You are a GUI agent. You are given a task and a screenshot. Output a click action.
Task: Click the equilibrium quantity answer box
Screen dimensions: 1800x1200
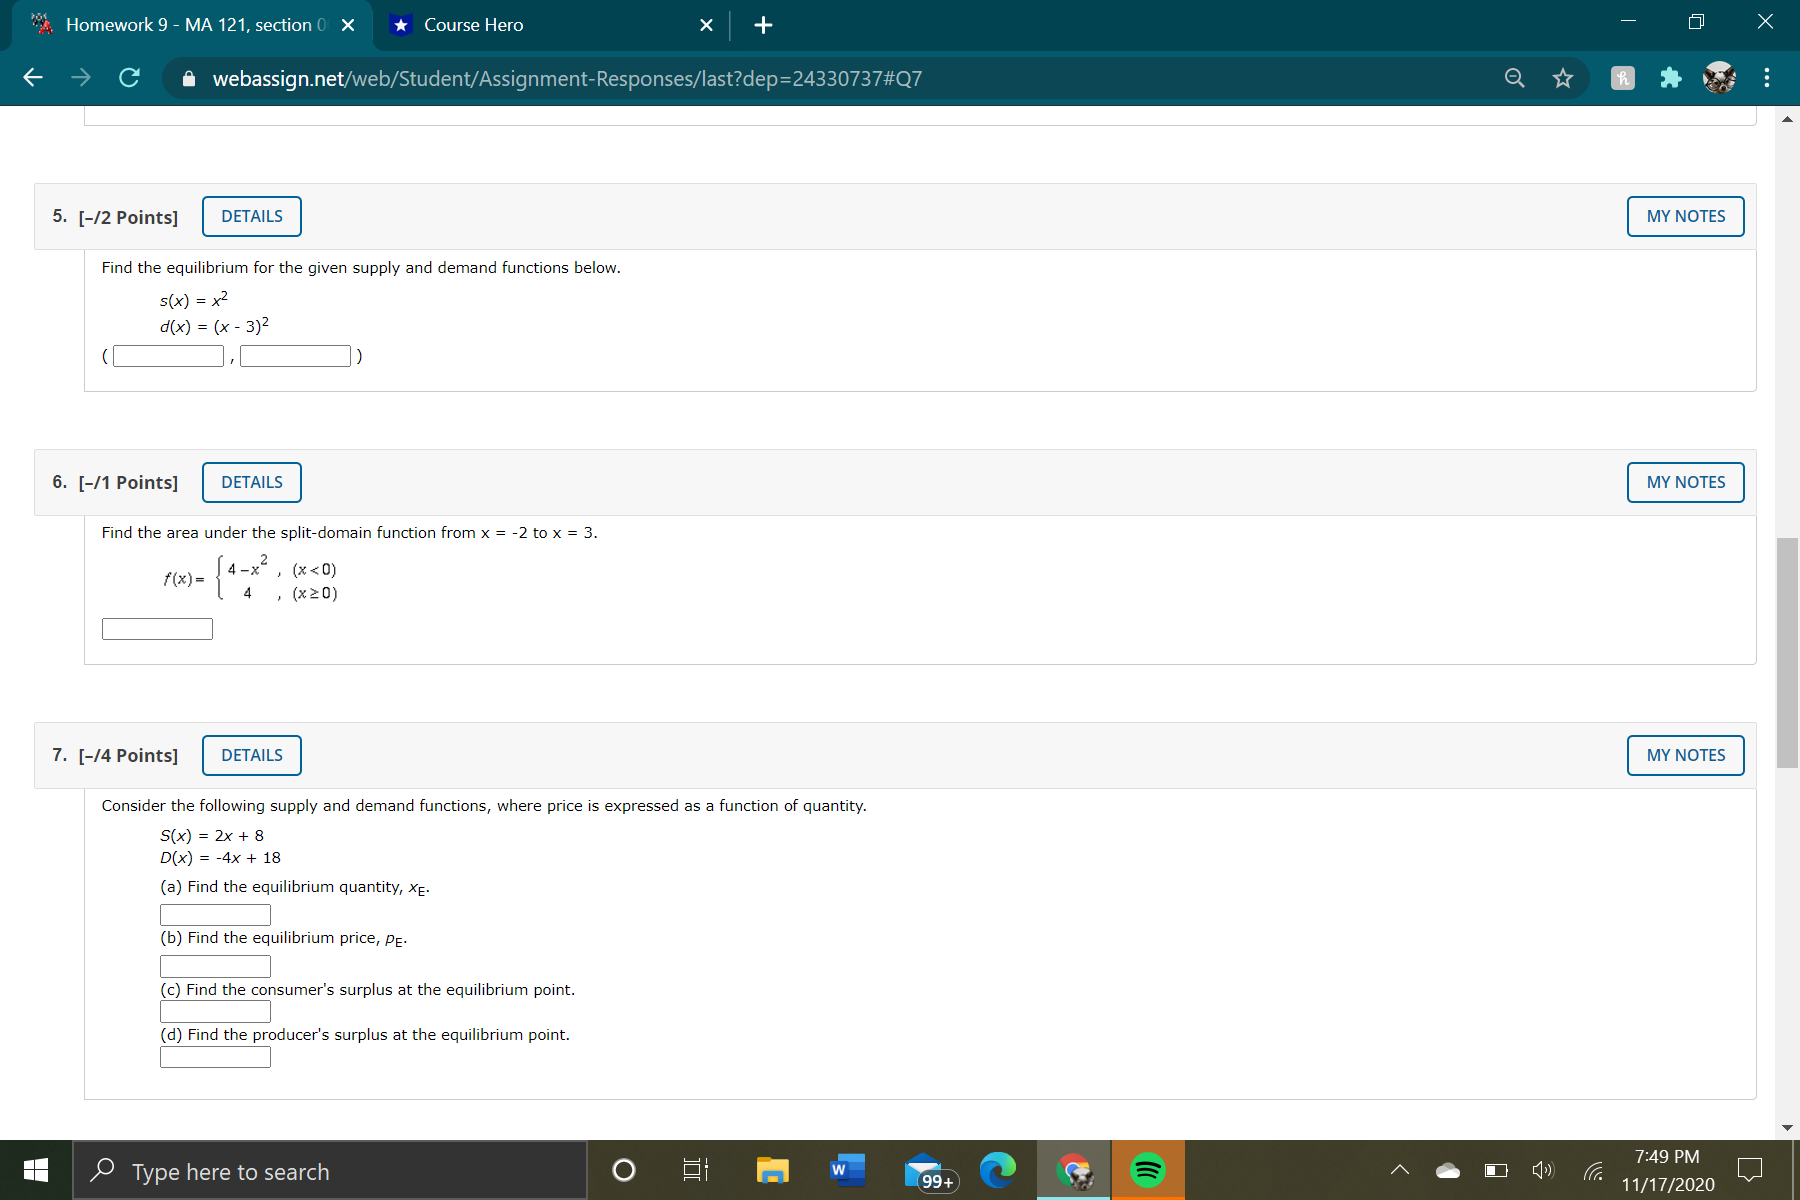[x=215, y=915]
